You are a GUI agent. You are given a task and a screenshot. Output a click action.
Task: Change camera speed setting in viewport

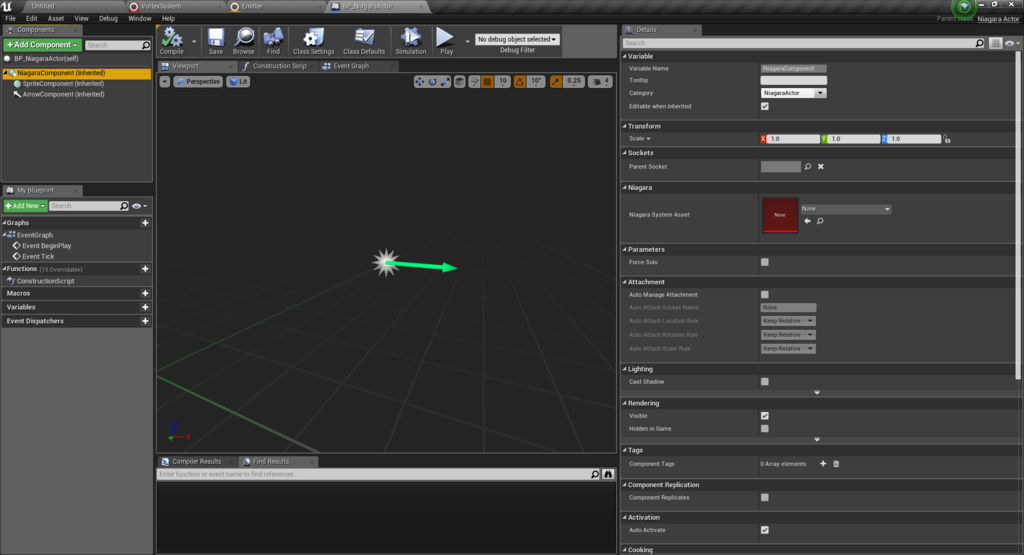pos(600,82)
